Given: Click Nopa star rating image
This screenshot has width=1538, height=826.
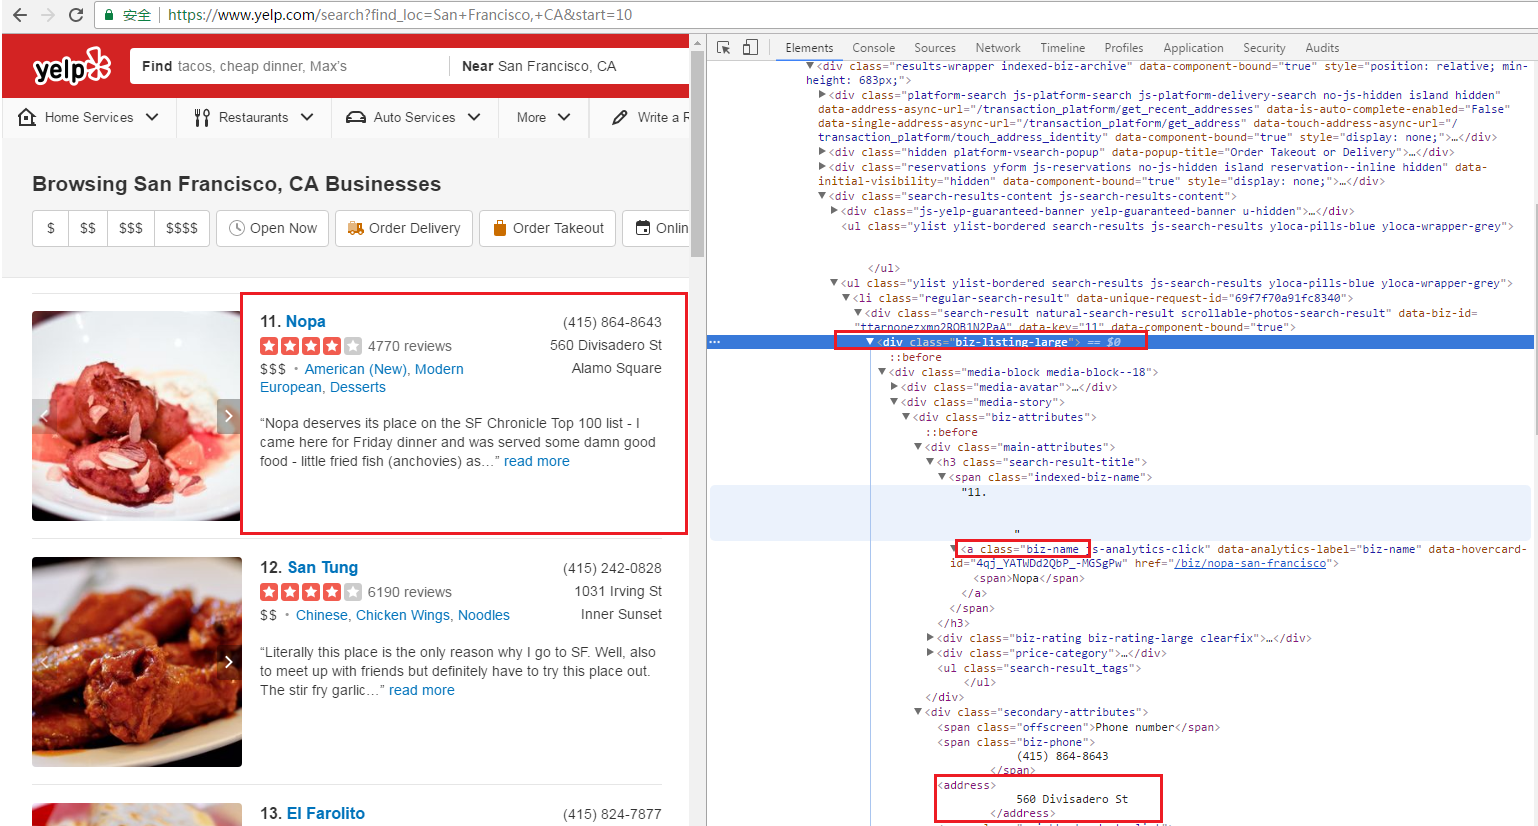Looking at the screenshot, I should 311,346.
